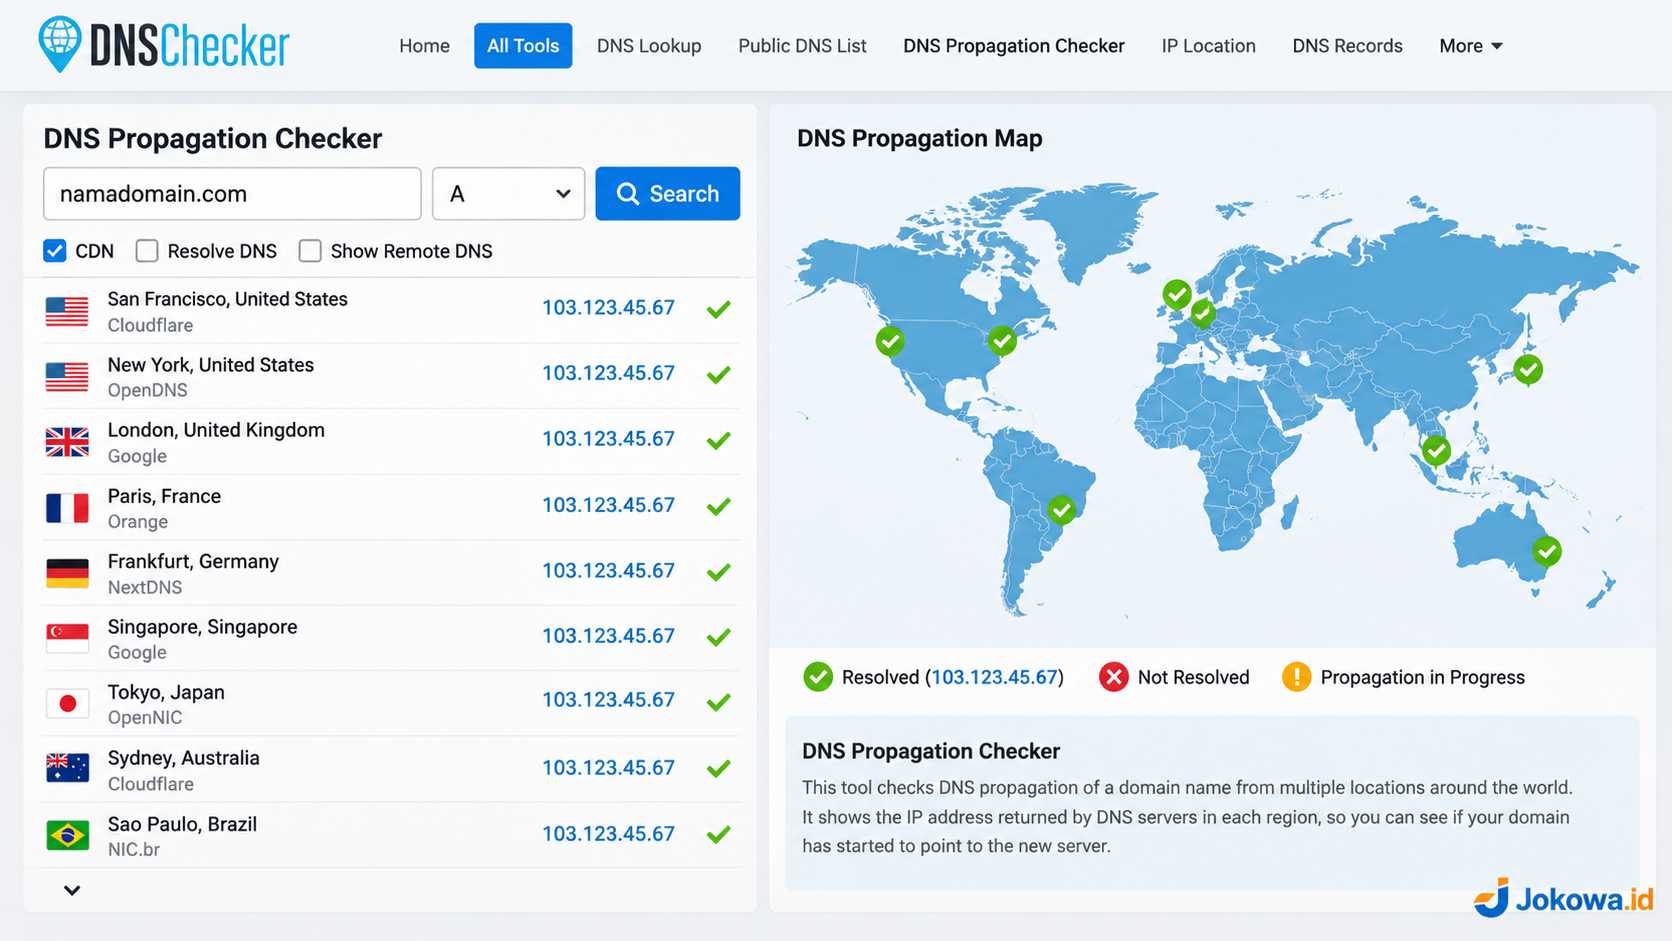
Task: Click the San Francisco IP 103.123.45.67
Action: pyautogui.click(x=608, y=307)
